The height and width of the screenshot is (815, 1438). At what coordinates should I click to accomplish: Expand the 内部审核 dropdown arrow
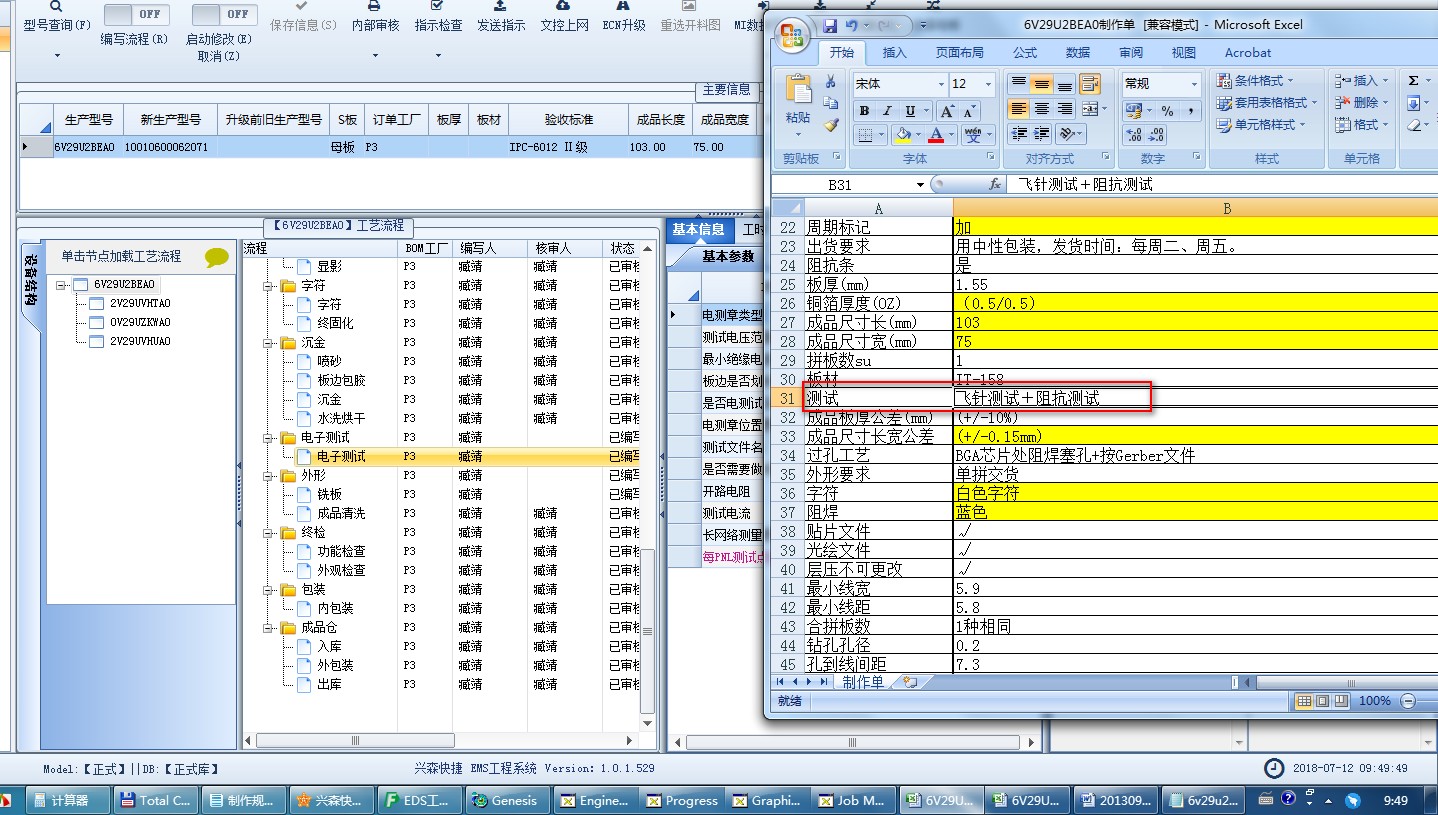click(375, 55)
